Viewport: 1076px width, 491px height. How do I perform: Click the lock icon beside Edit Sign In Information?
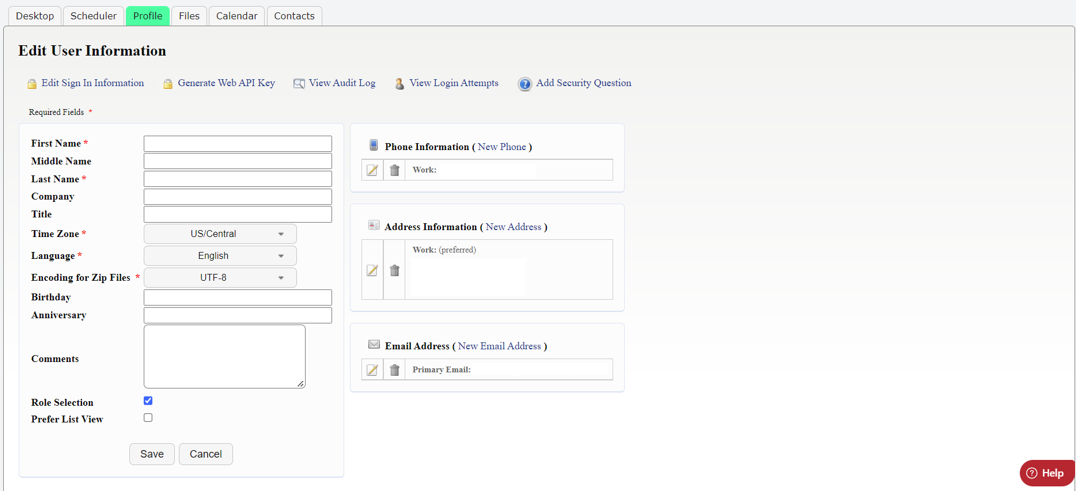(x=32, y=84)
